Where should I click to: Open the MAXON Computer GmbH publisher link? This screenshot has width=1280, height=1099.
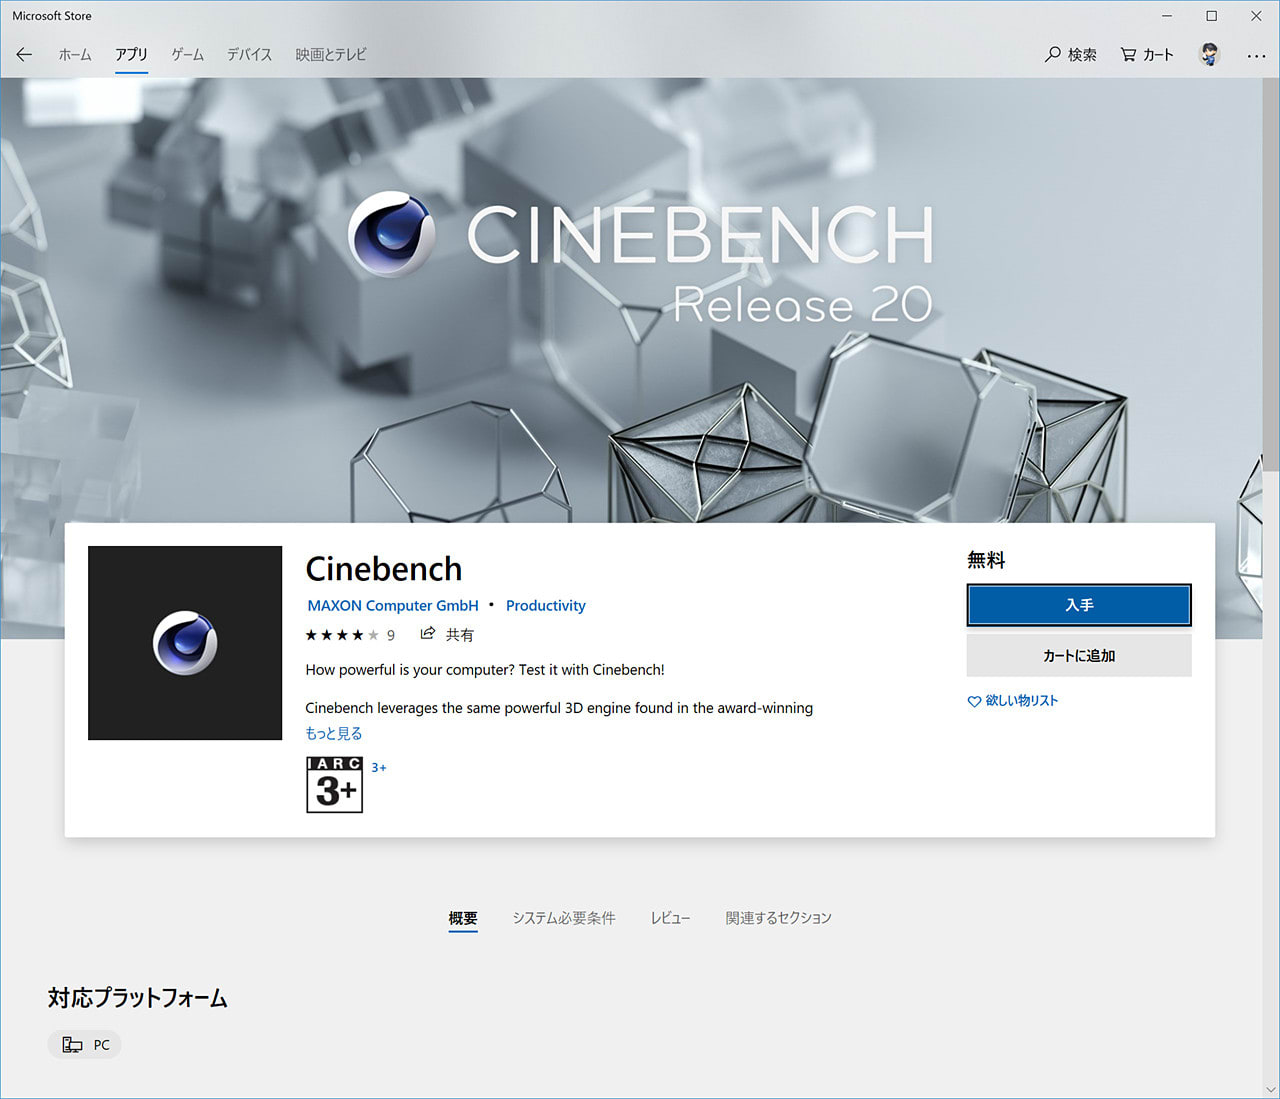pyautogui.click(x=393, y=606)
